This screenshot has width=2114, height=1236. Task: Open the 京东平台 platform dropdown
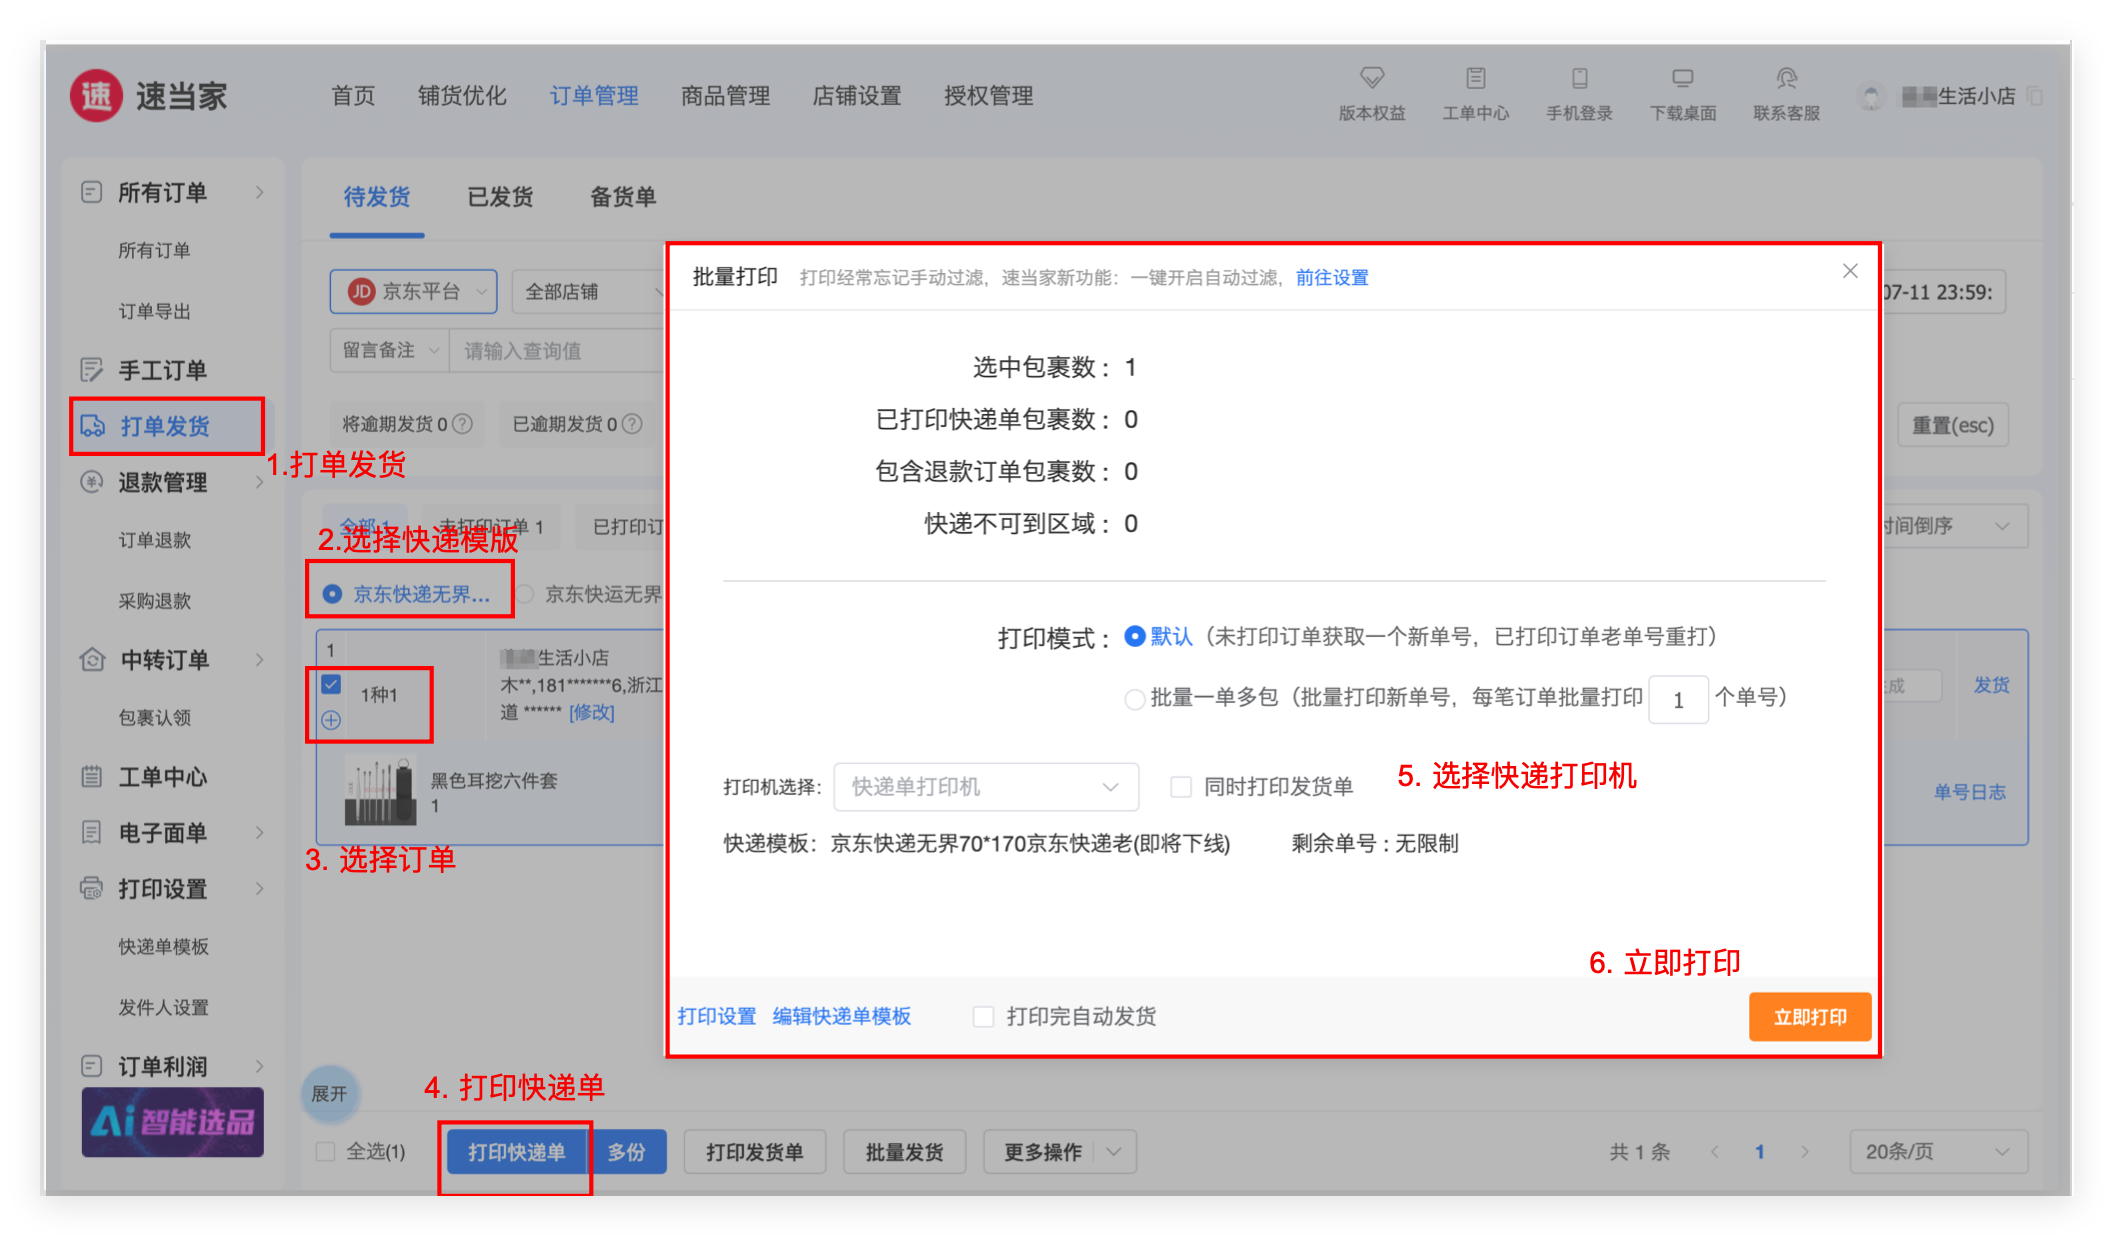pos(414,292)
